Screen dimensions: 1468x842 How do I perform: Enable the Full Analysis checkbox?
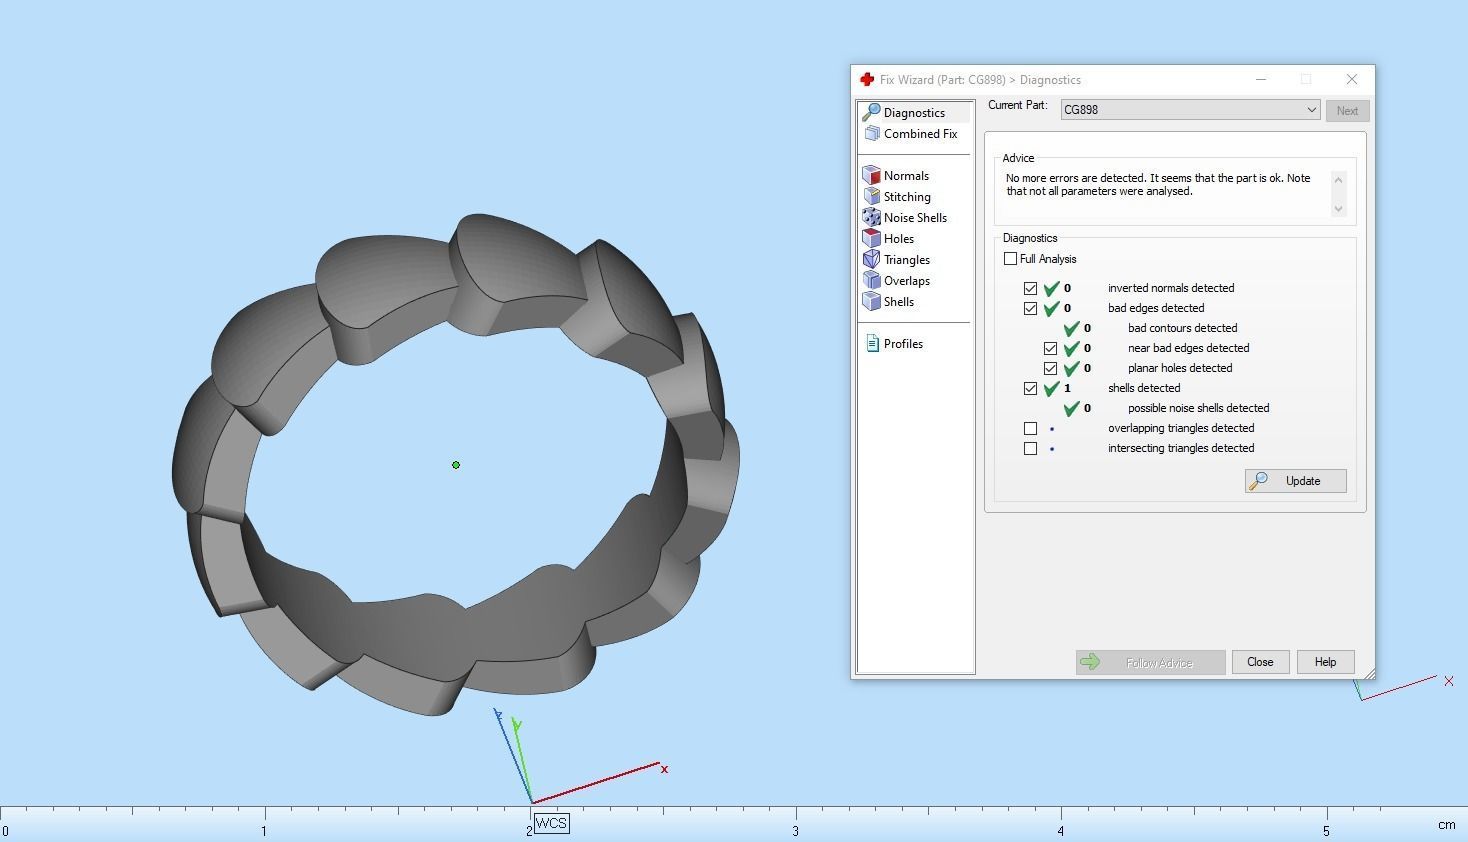click(x=1010, y=259)
